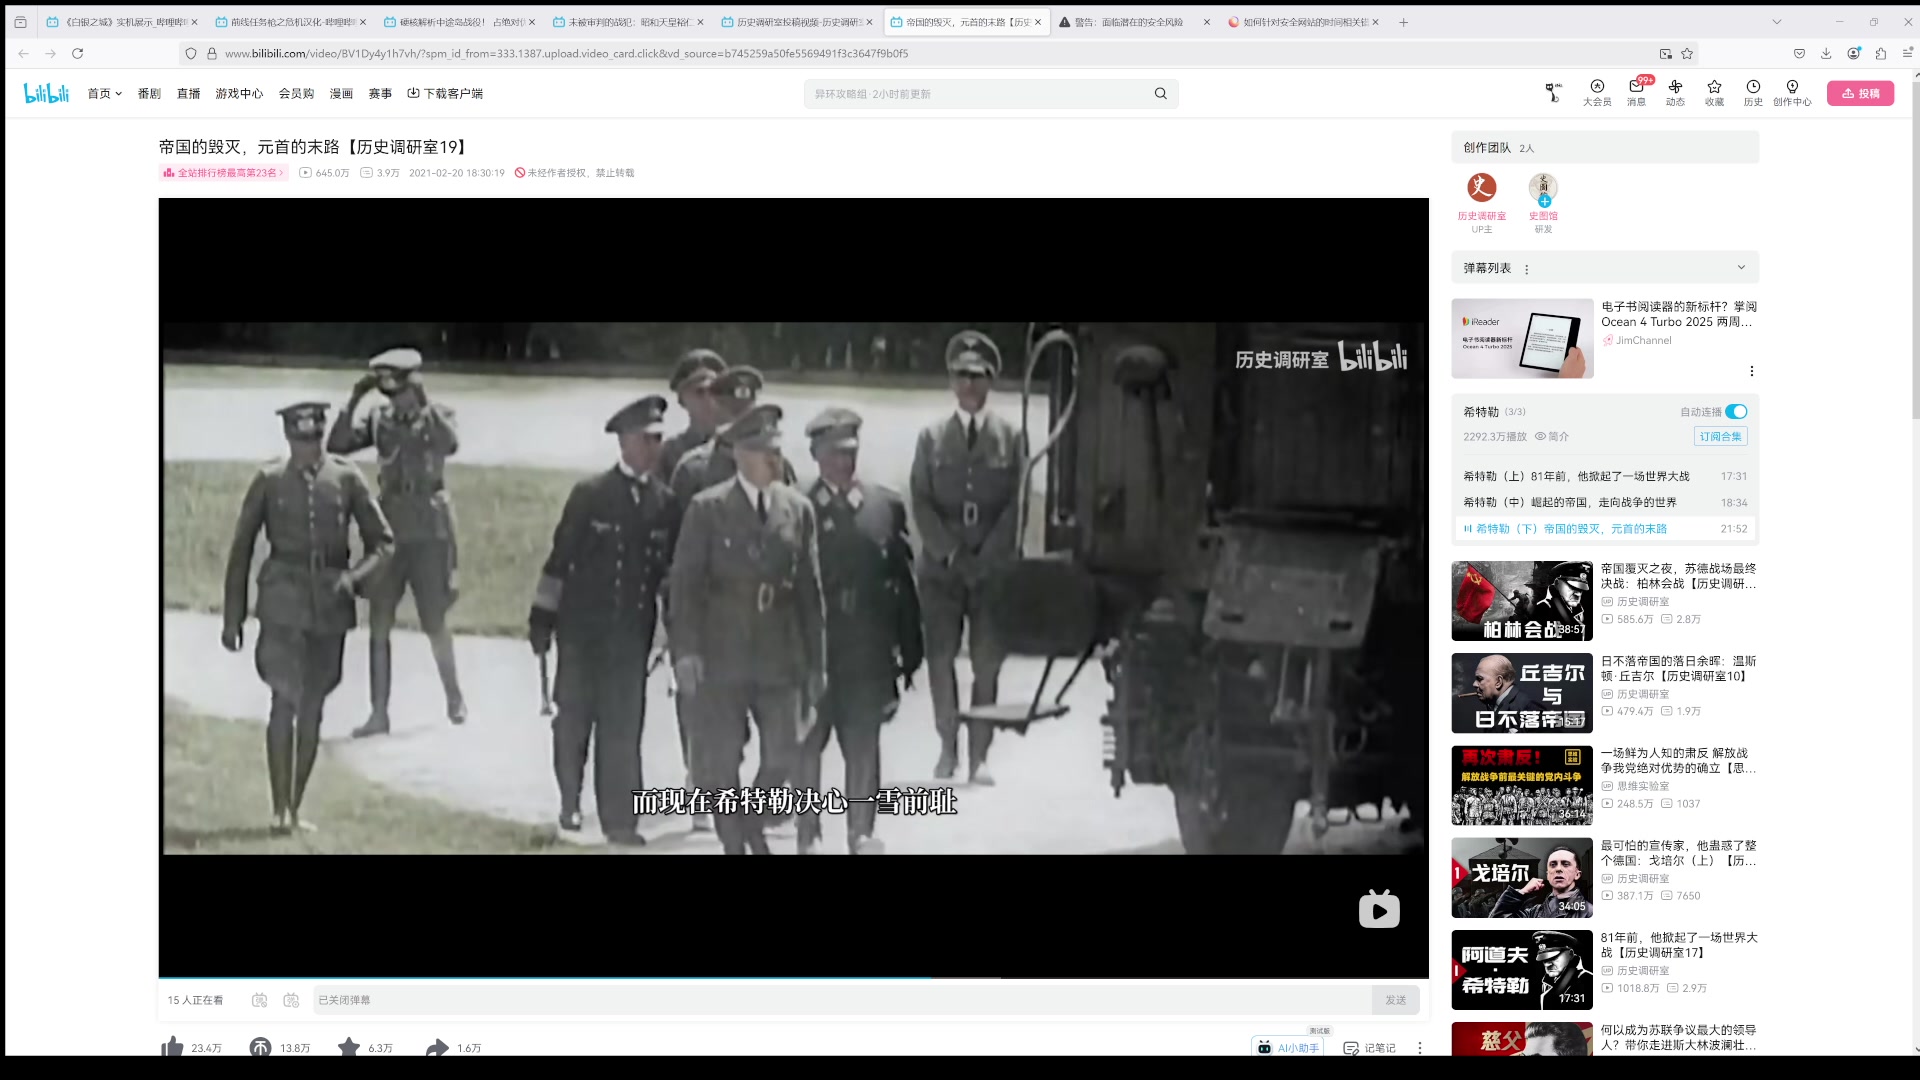
Task: Switch to the 《白银之城》实机展示 browser tab
Action: tap(121, 21)
